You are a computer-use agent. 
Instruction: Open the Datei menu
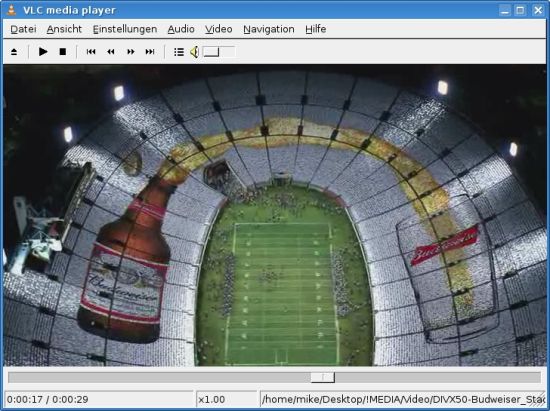tap(23, 29)
